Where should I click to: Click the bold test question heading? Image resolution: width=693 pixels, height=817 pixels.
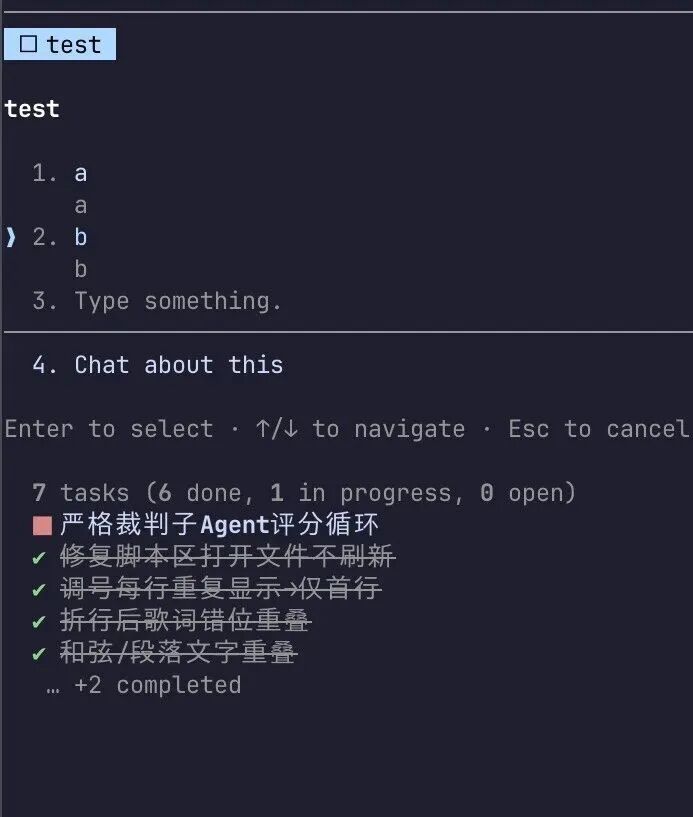pos(32,109)
